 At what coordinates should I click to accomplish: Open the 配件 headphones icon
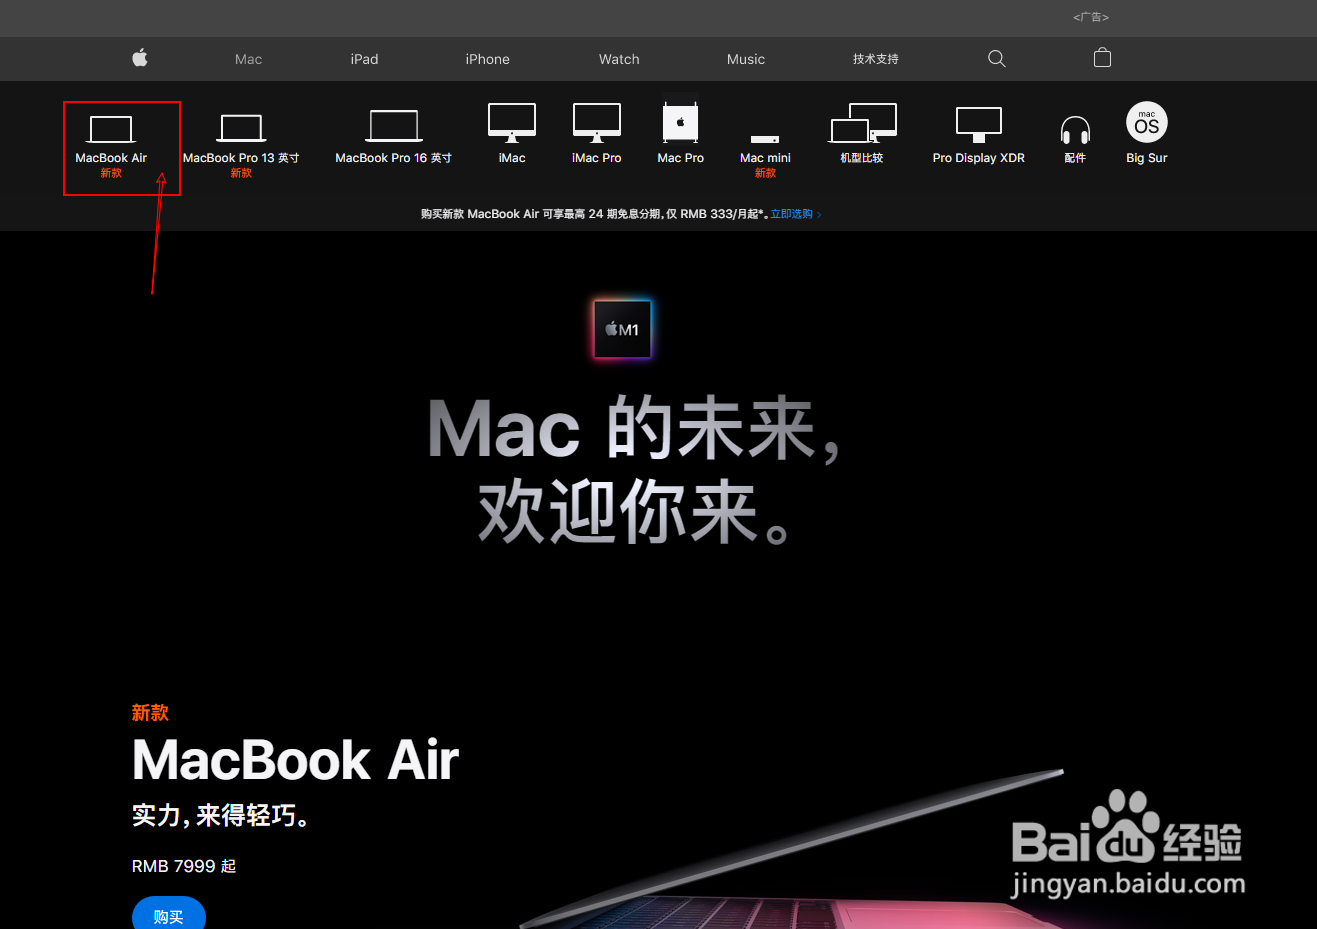click(x=1075, y=130)
